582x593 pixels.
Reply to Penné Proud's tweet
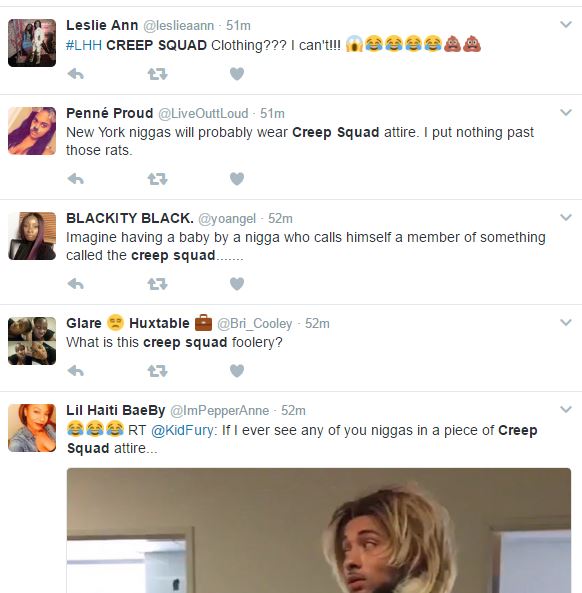(76, 179)
